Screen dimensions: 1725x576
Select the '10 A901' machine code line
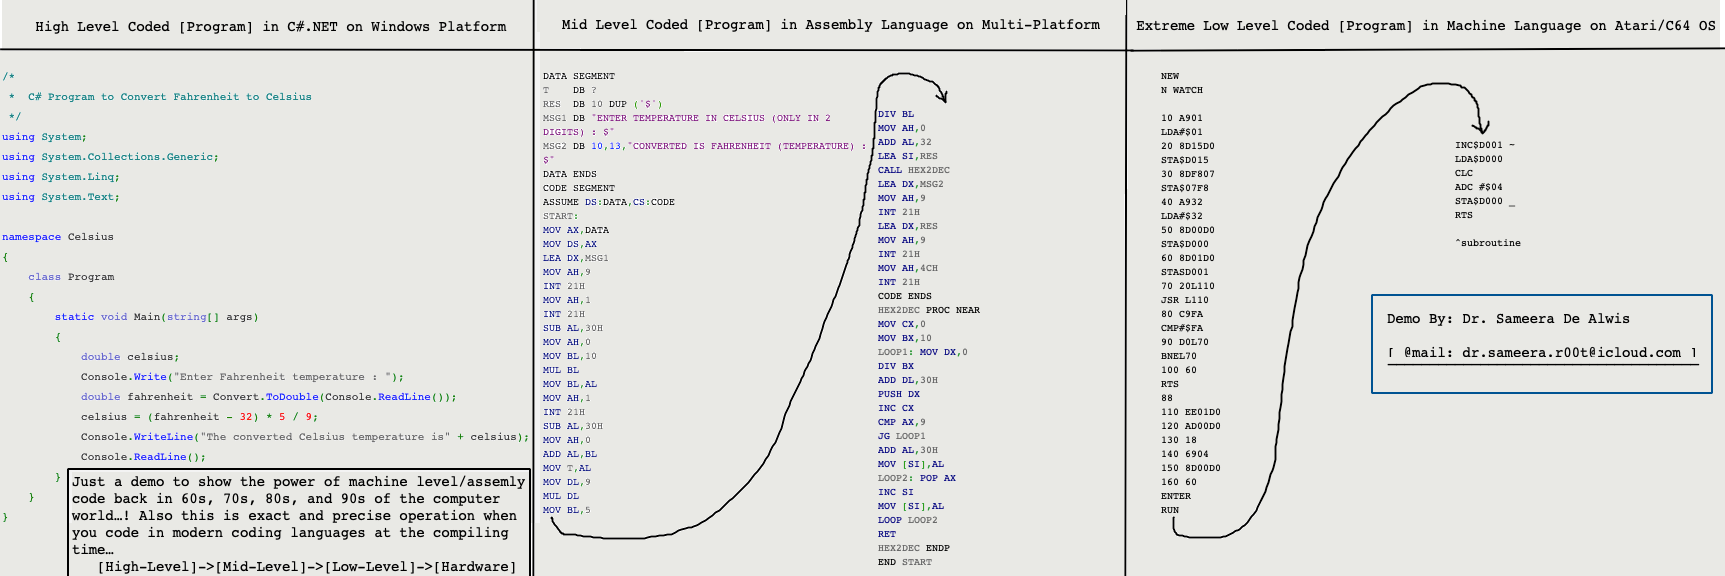click(1182, 118)
